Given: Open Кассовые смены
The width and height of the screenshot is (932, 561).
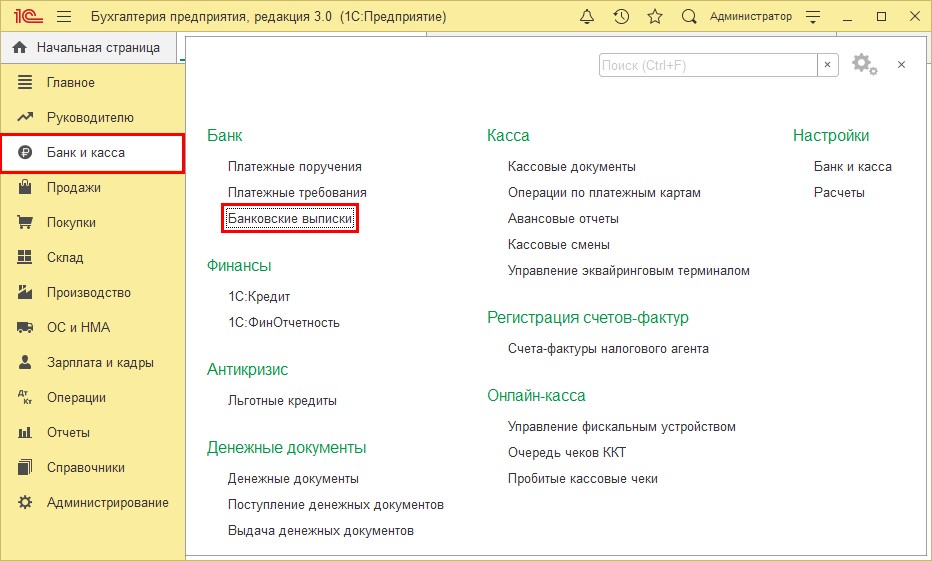Looking at the screenshot, I should tap(559, 245).
